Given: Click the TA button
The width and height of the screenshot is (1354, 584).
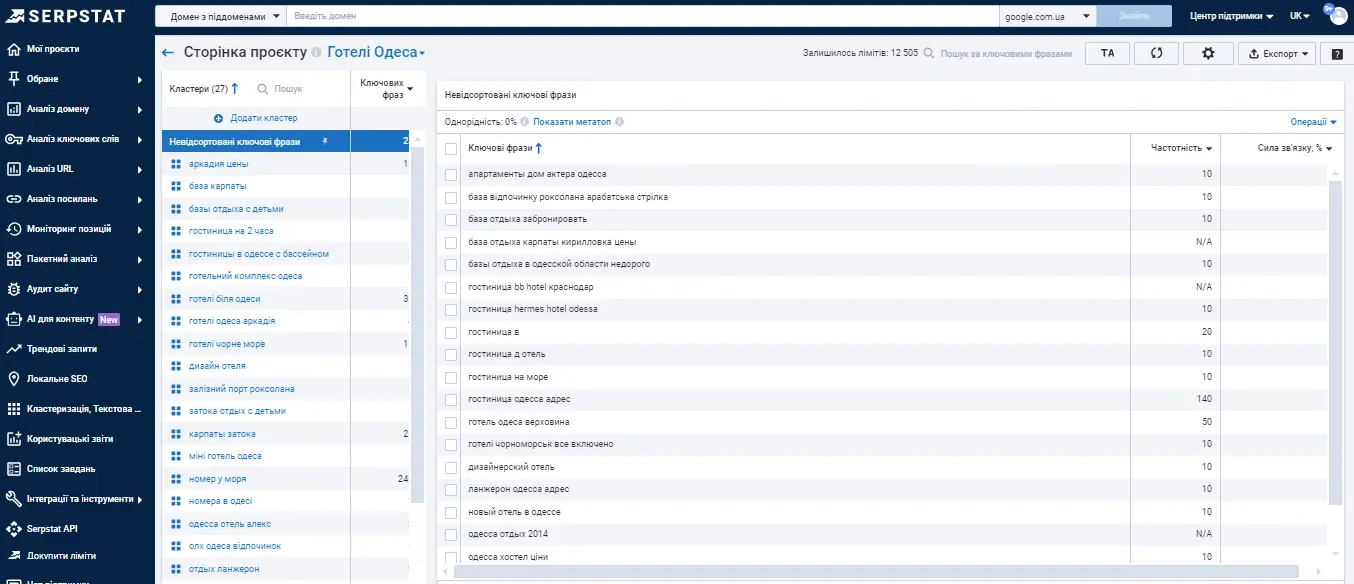Looking at the screenshot, I should pyautogui.click(x=1108, y=54).
